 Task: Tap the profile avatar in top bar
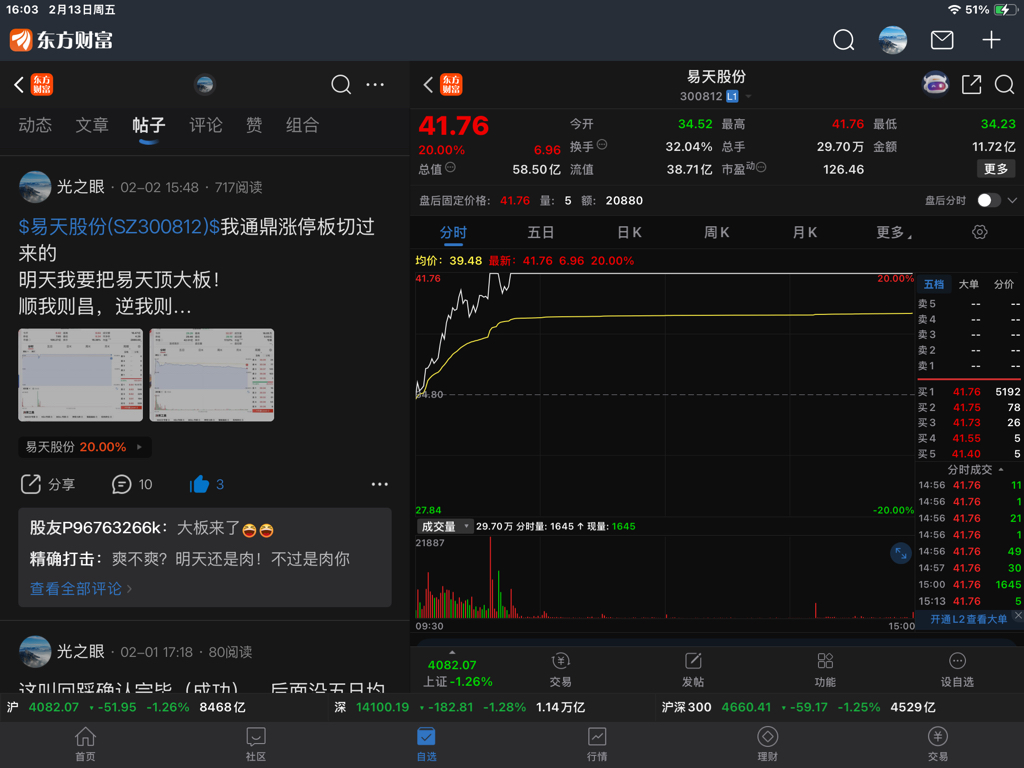click(x=893, y=40)
